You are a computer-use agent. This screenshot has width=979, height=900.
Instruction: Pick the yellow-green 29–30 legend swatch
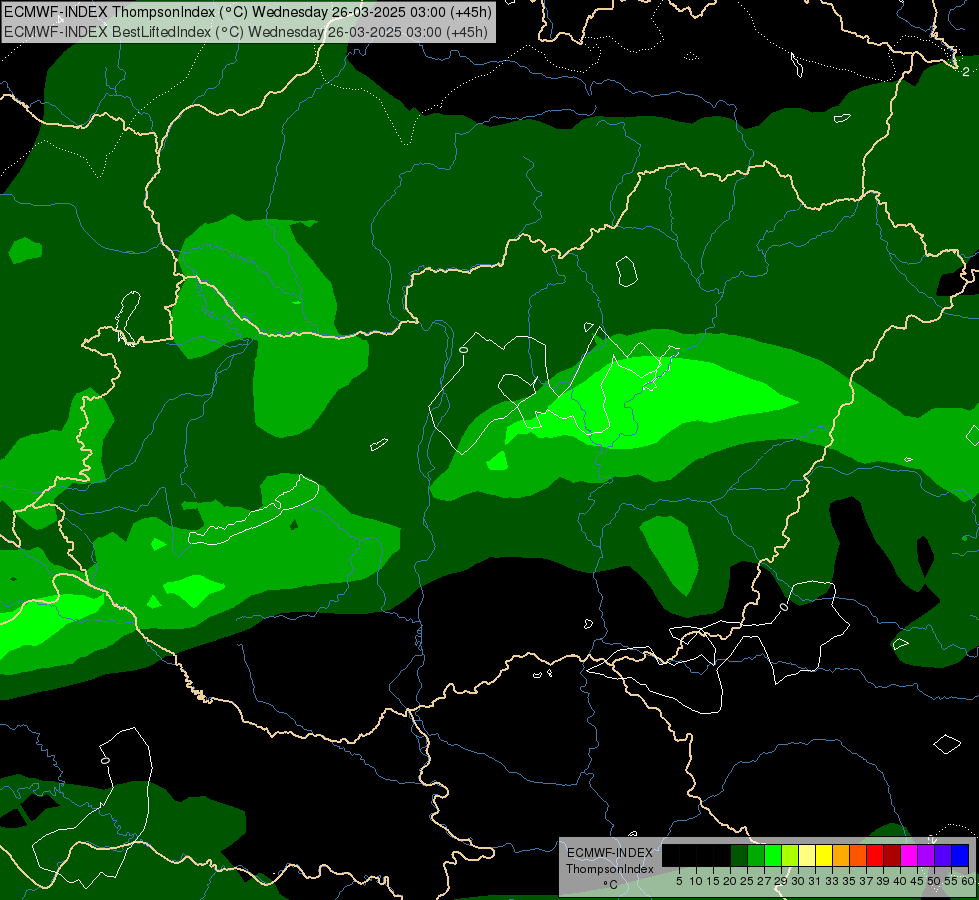790,855
